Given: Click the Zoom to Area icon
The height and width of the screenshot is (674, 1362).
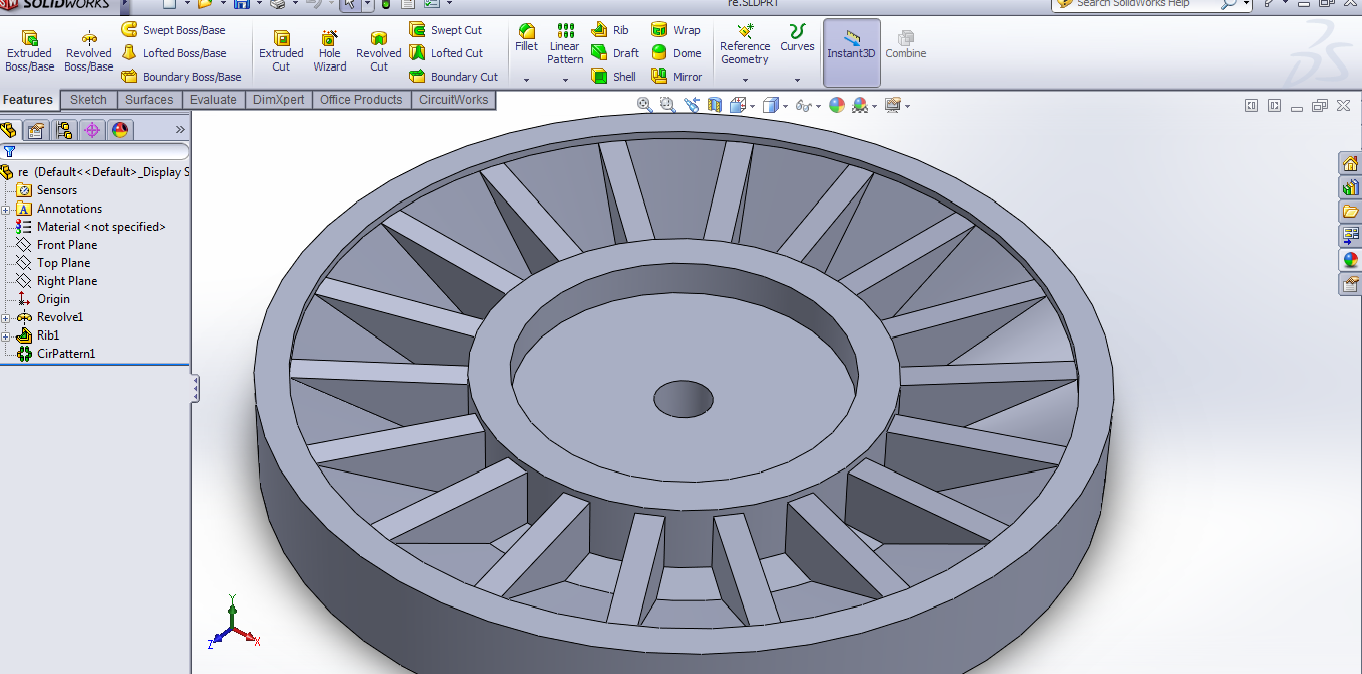Looking at the screenshot, I should 667,105.
